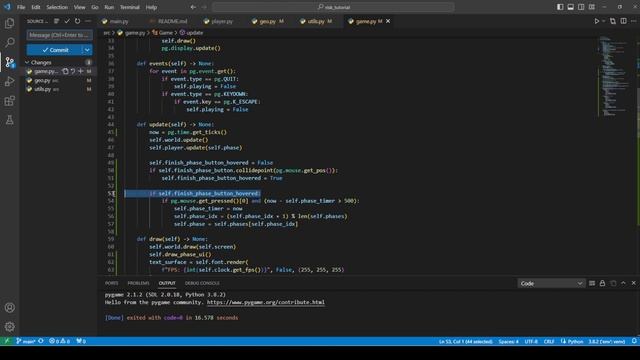Toggle the secondary side bar layout
640x360 pixels.
tap(581, 7)
